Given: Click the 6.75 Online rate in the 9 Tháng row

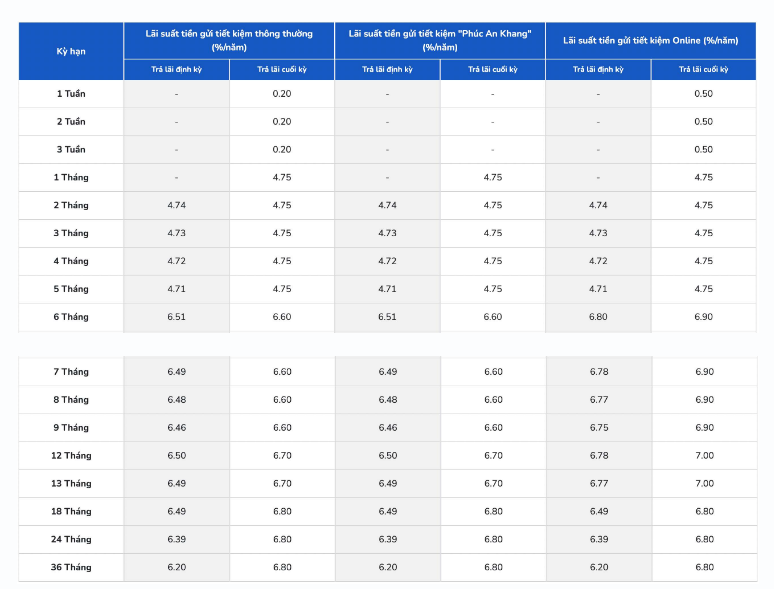Looking at the screenshot, I should click(598, 428).
